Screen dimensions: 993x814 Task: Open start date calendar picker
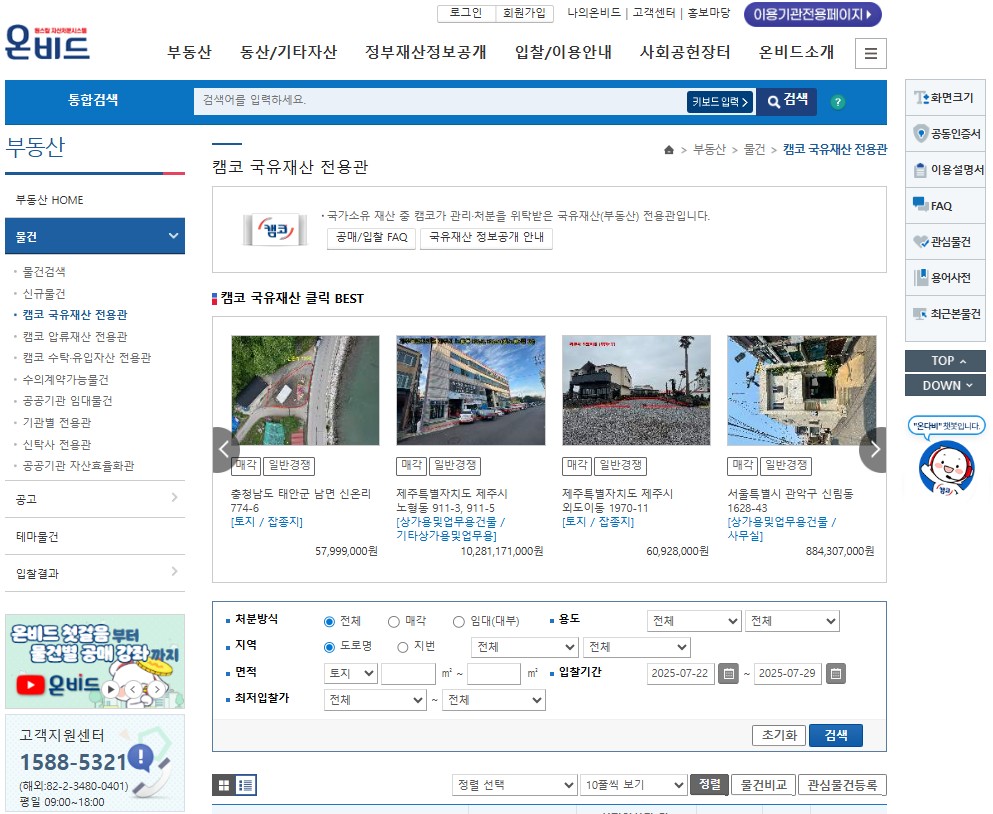coord(729,673)
